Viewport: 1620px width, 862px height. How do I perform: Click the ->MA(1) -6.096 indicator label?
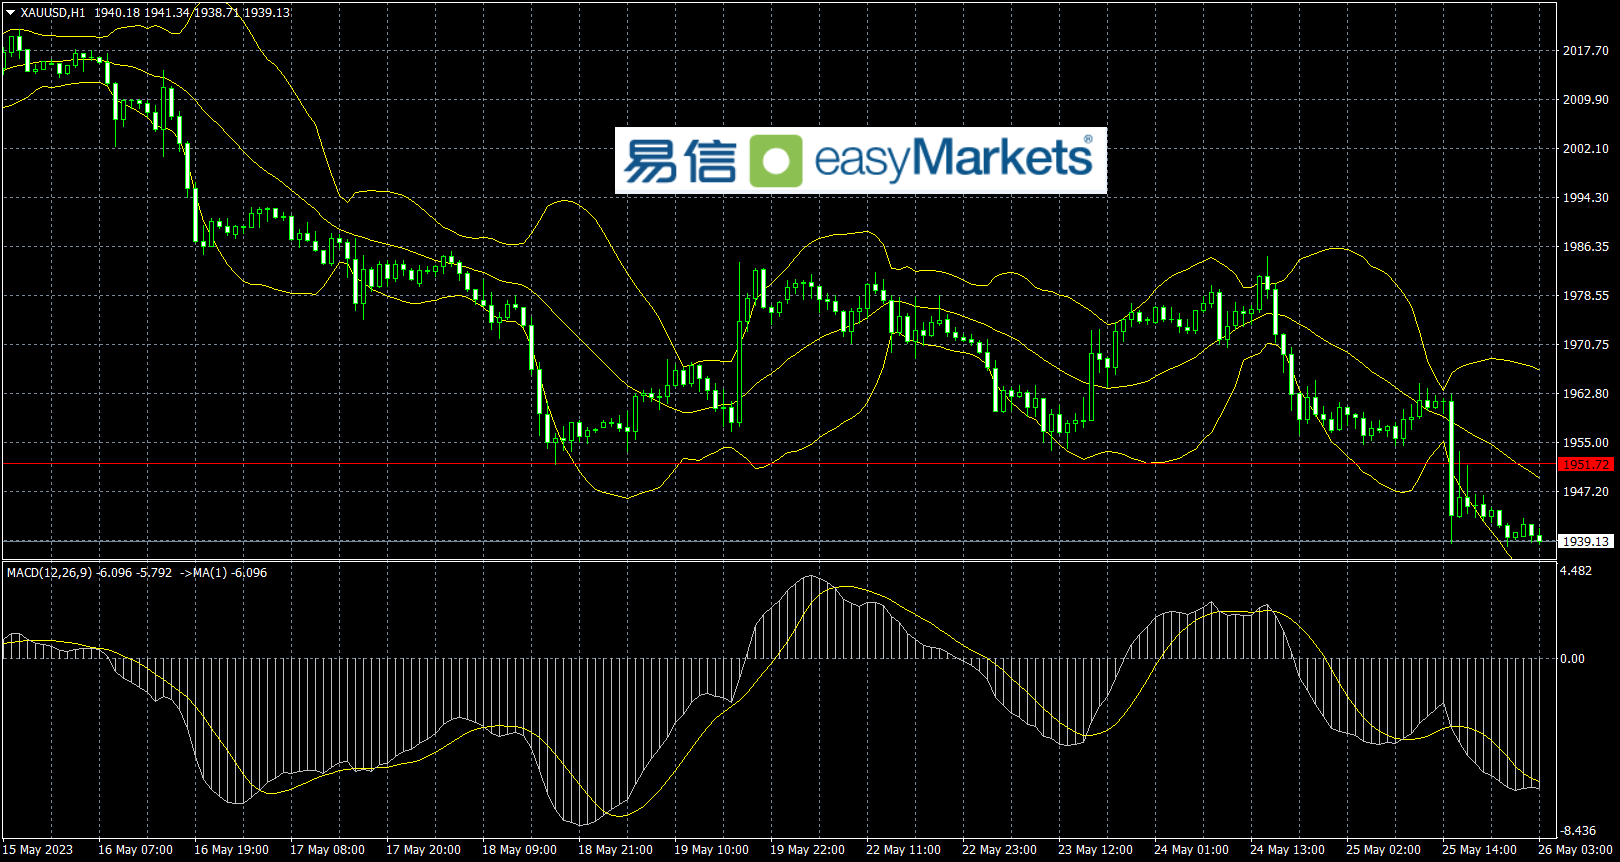223,573
